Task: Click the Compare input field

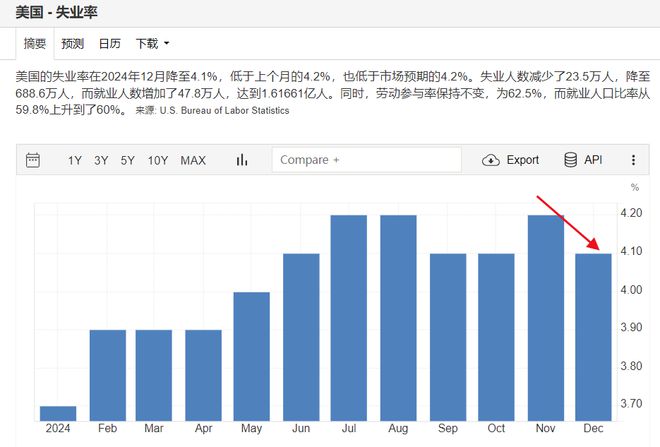Action: [x=367, y=160]
